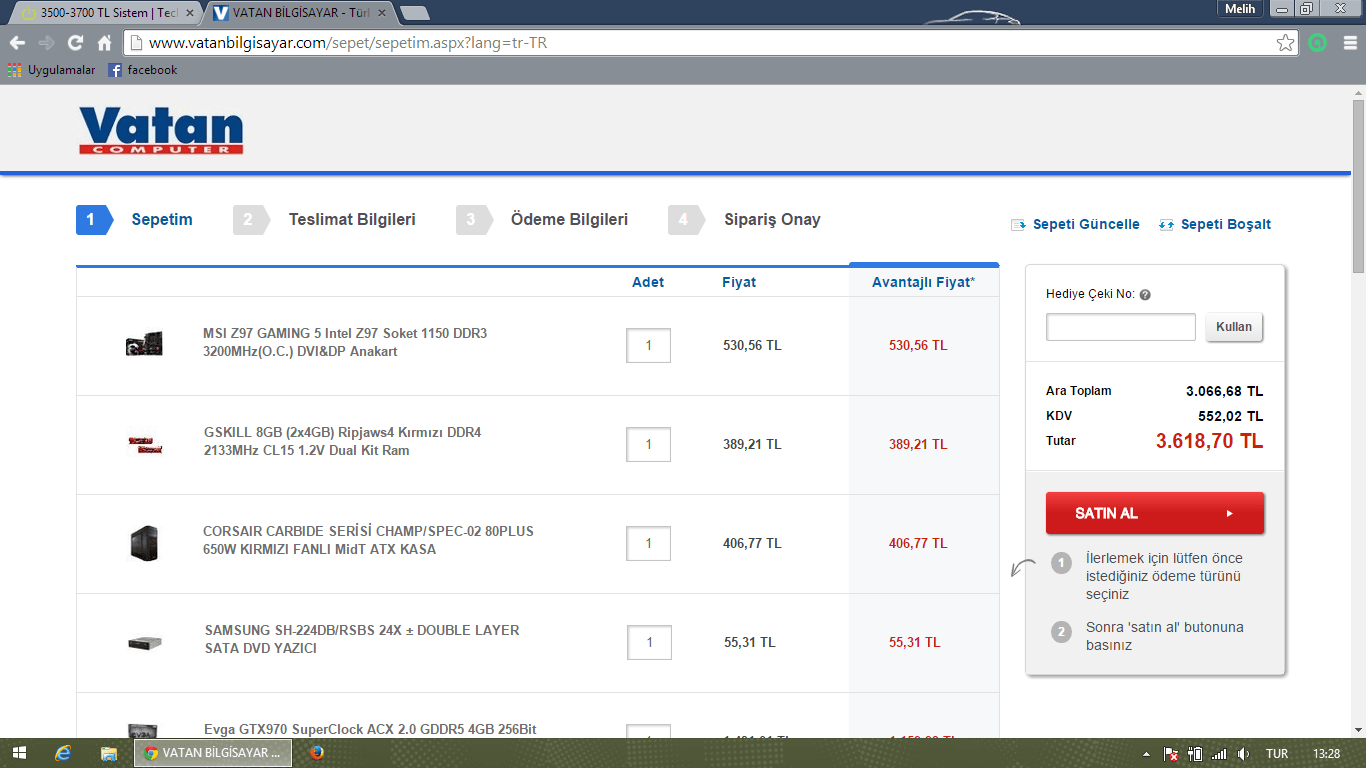Open the Uygulamalar apps shortcut
Screen dimensions: 1366x768
(52, 70)
